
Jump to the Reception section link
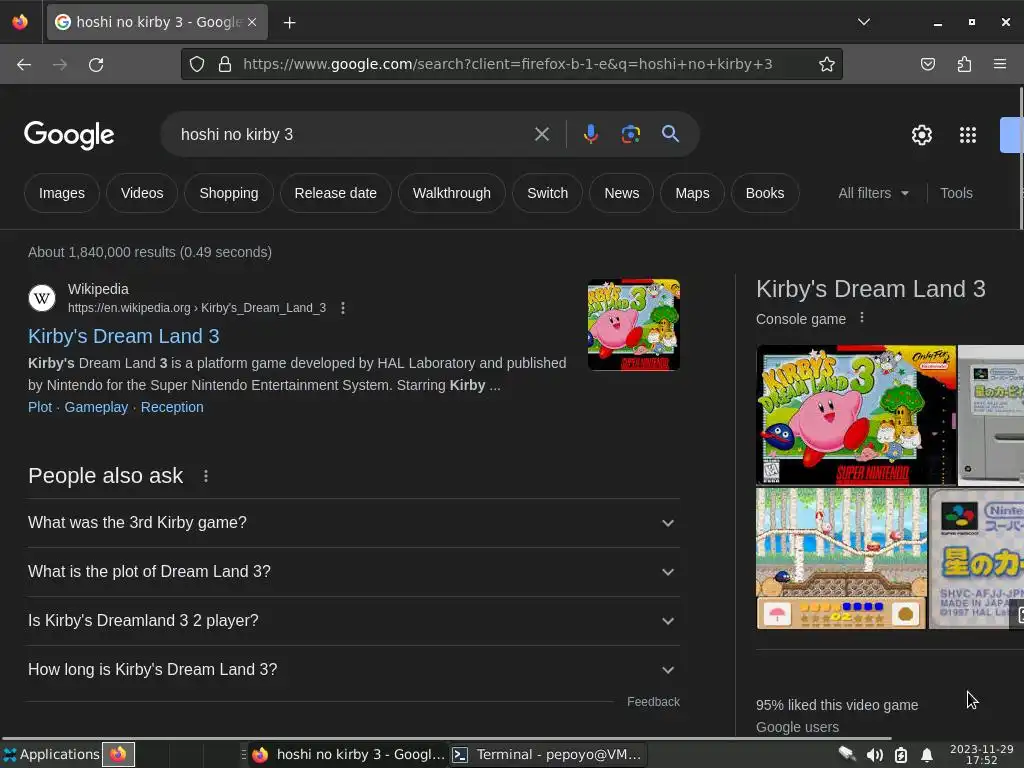172,407
